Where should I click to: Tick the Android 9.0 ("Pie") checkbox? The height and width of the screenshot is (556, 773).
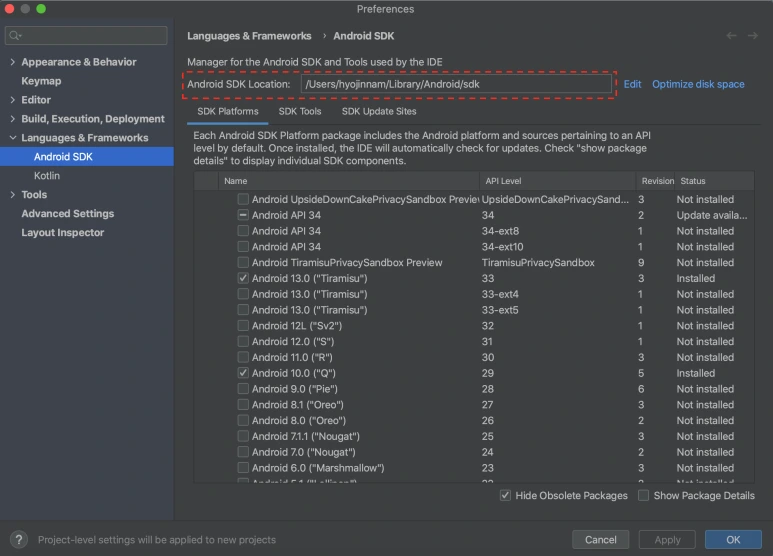[x=243, y=389]
